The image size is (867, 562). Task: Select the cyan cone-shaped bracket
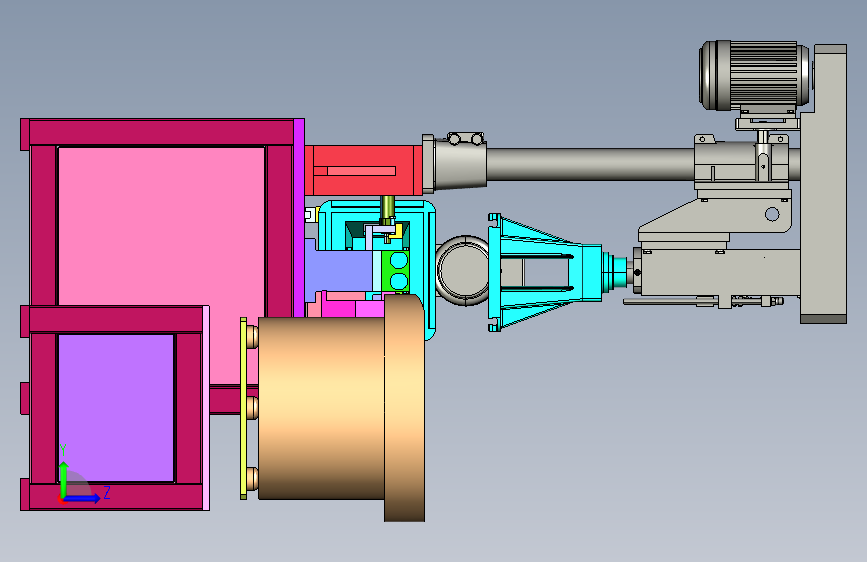(545, 273)
